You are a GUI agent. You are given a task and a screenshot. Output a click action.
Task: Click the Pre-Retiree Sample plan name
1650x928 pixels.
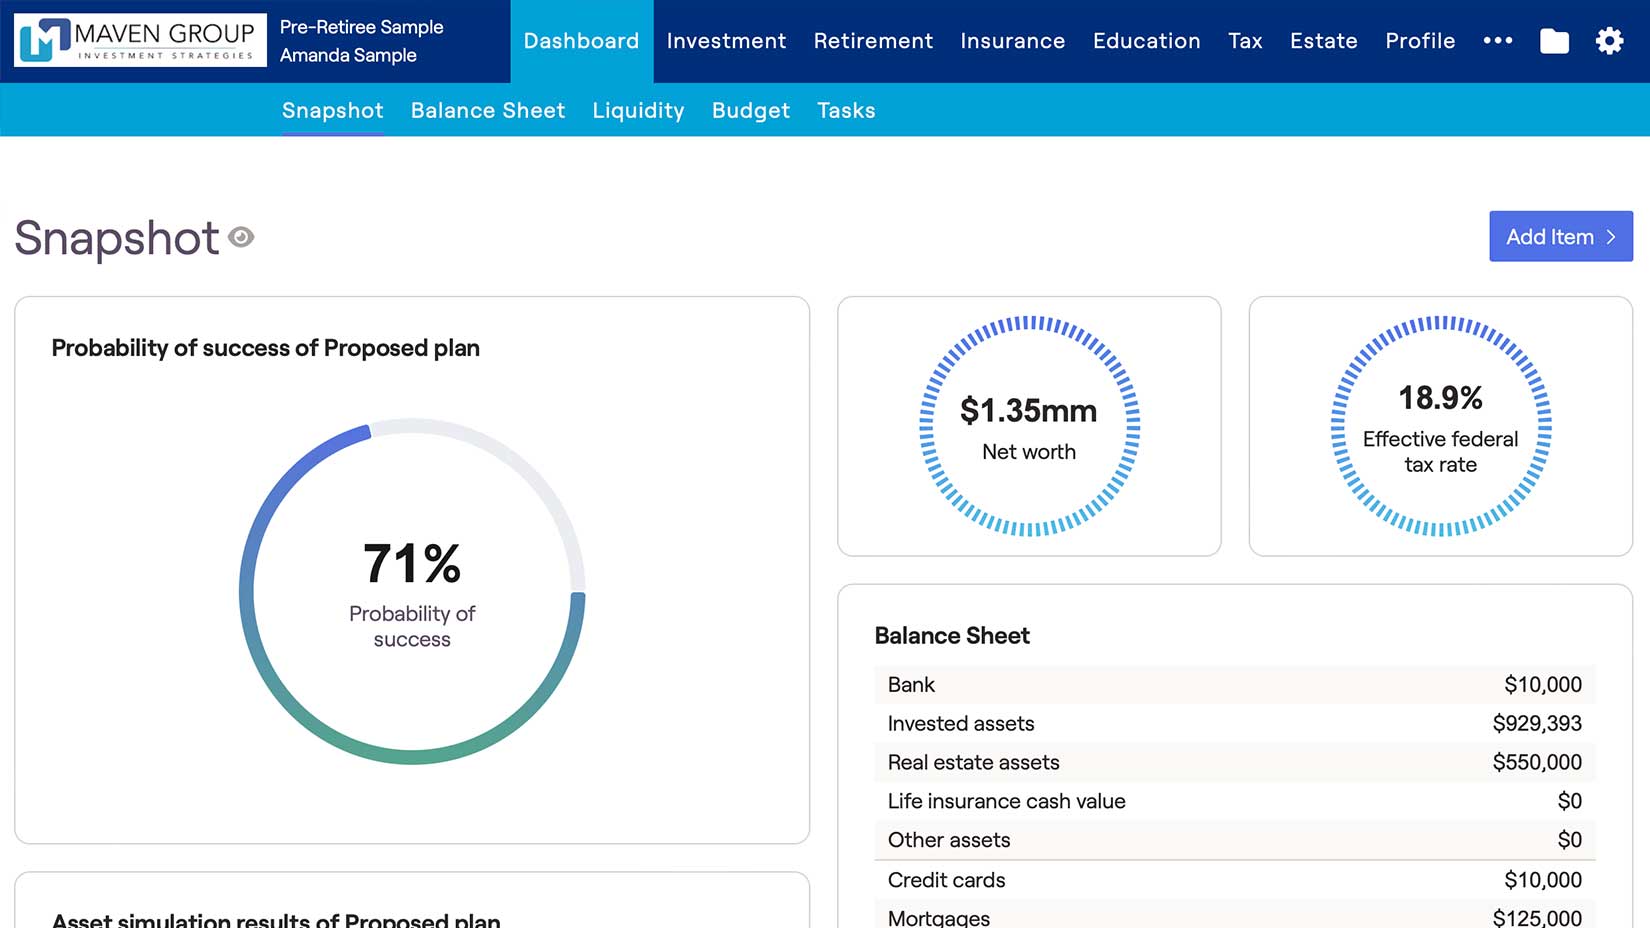(361, 27)
